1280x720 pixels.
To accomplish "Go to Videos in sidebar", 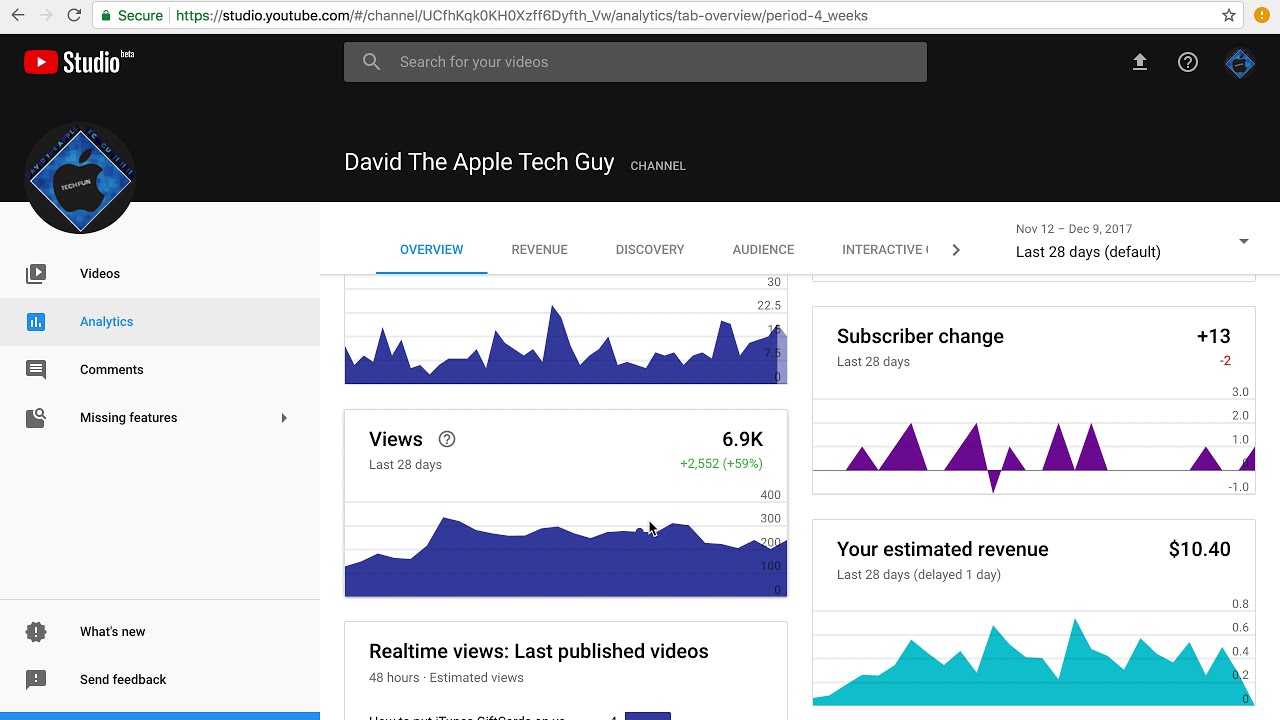I will (x=100, y=274).
